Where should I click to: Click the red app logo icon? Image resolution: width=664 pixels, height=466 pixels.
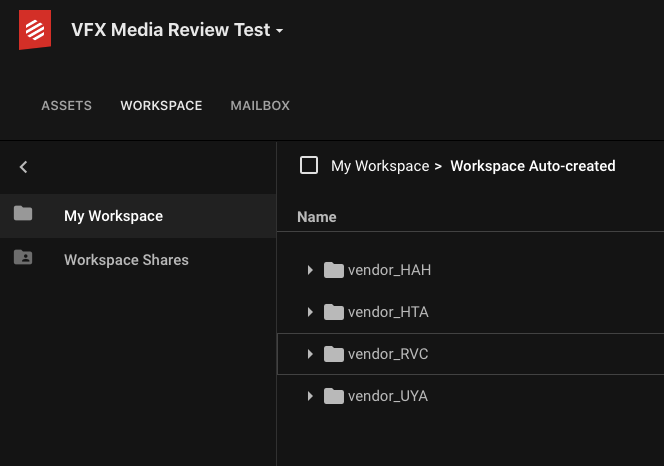coord(35,30)
